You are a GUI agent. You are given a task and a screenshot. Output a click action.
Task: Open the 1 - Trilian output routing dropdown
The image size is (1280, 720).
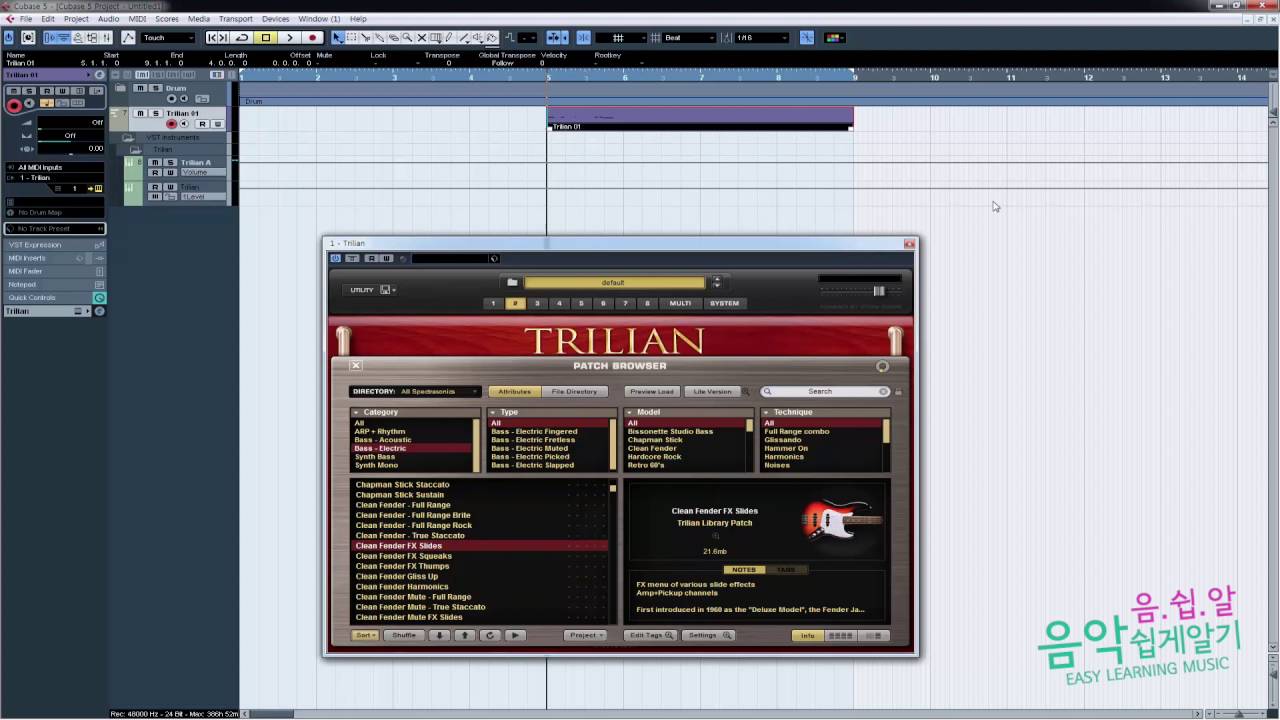coord(54,177)
